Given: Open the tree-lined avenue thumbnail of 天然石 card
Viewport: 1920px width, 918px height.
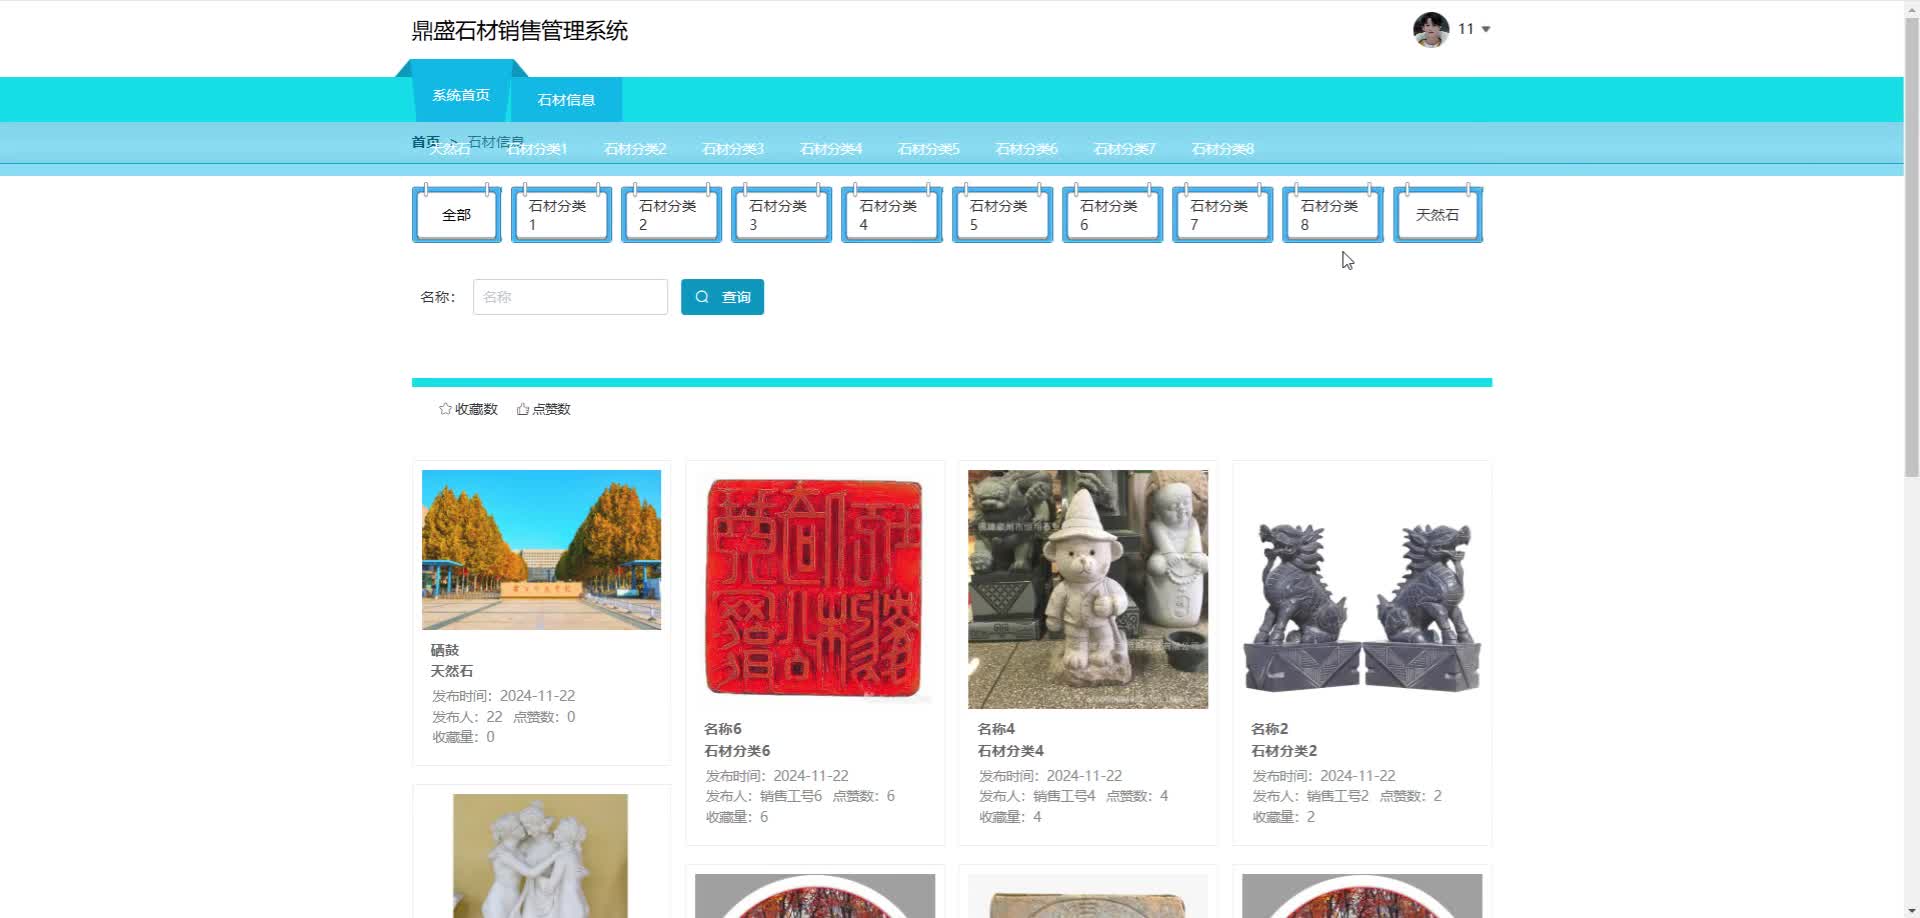Looking at the screenshot, I should (541, 550).
